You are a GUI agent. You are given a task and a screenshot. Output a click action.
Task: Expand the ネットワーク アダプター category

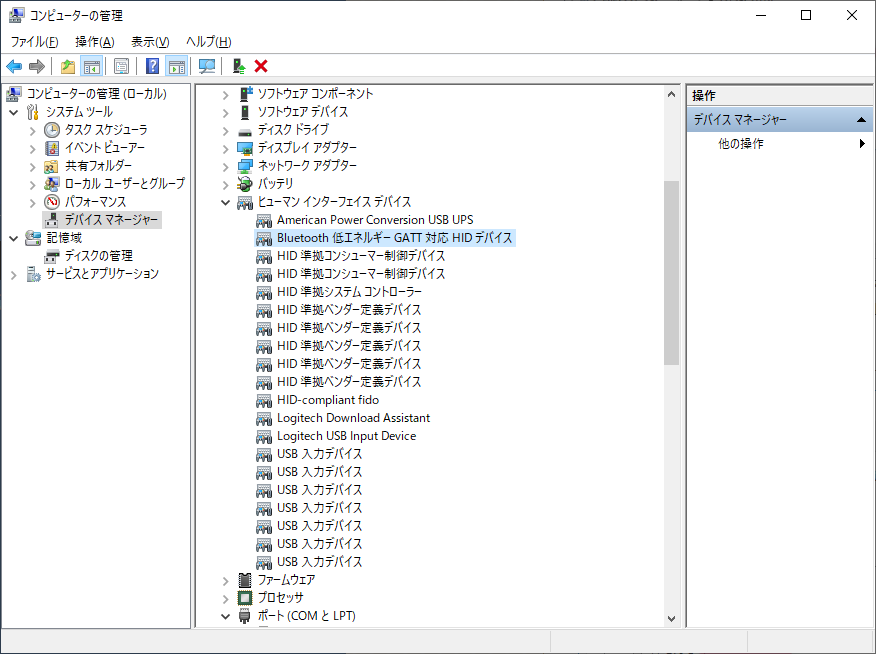pyautogui.click(x=225, y=166)
